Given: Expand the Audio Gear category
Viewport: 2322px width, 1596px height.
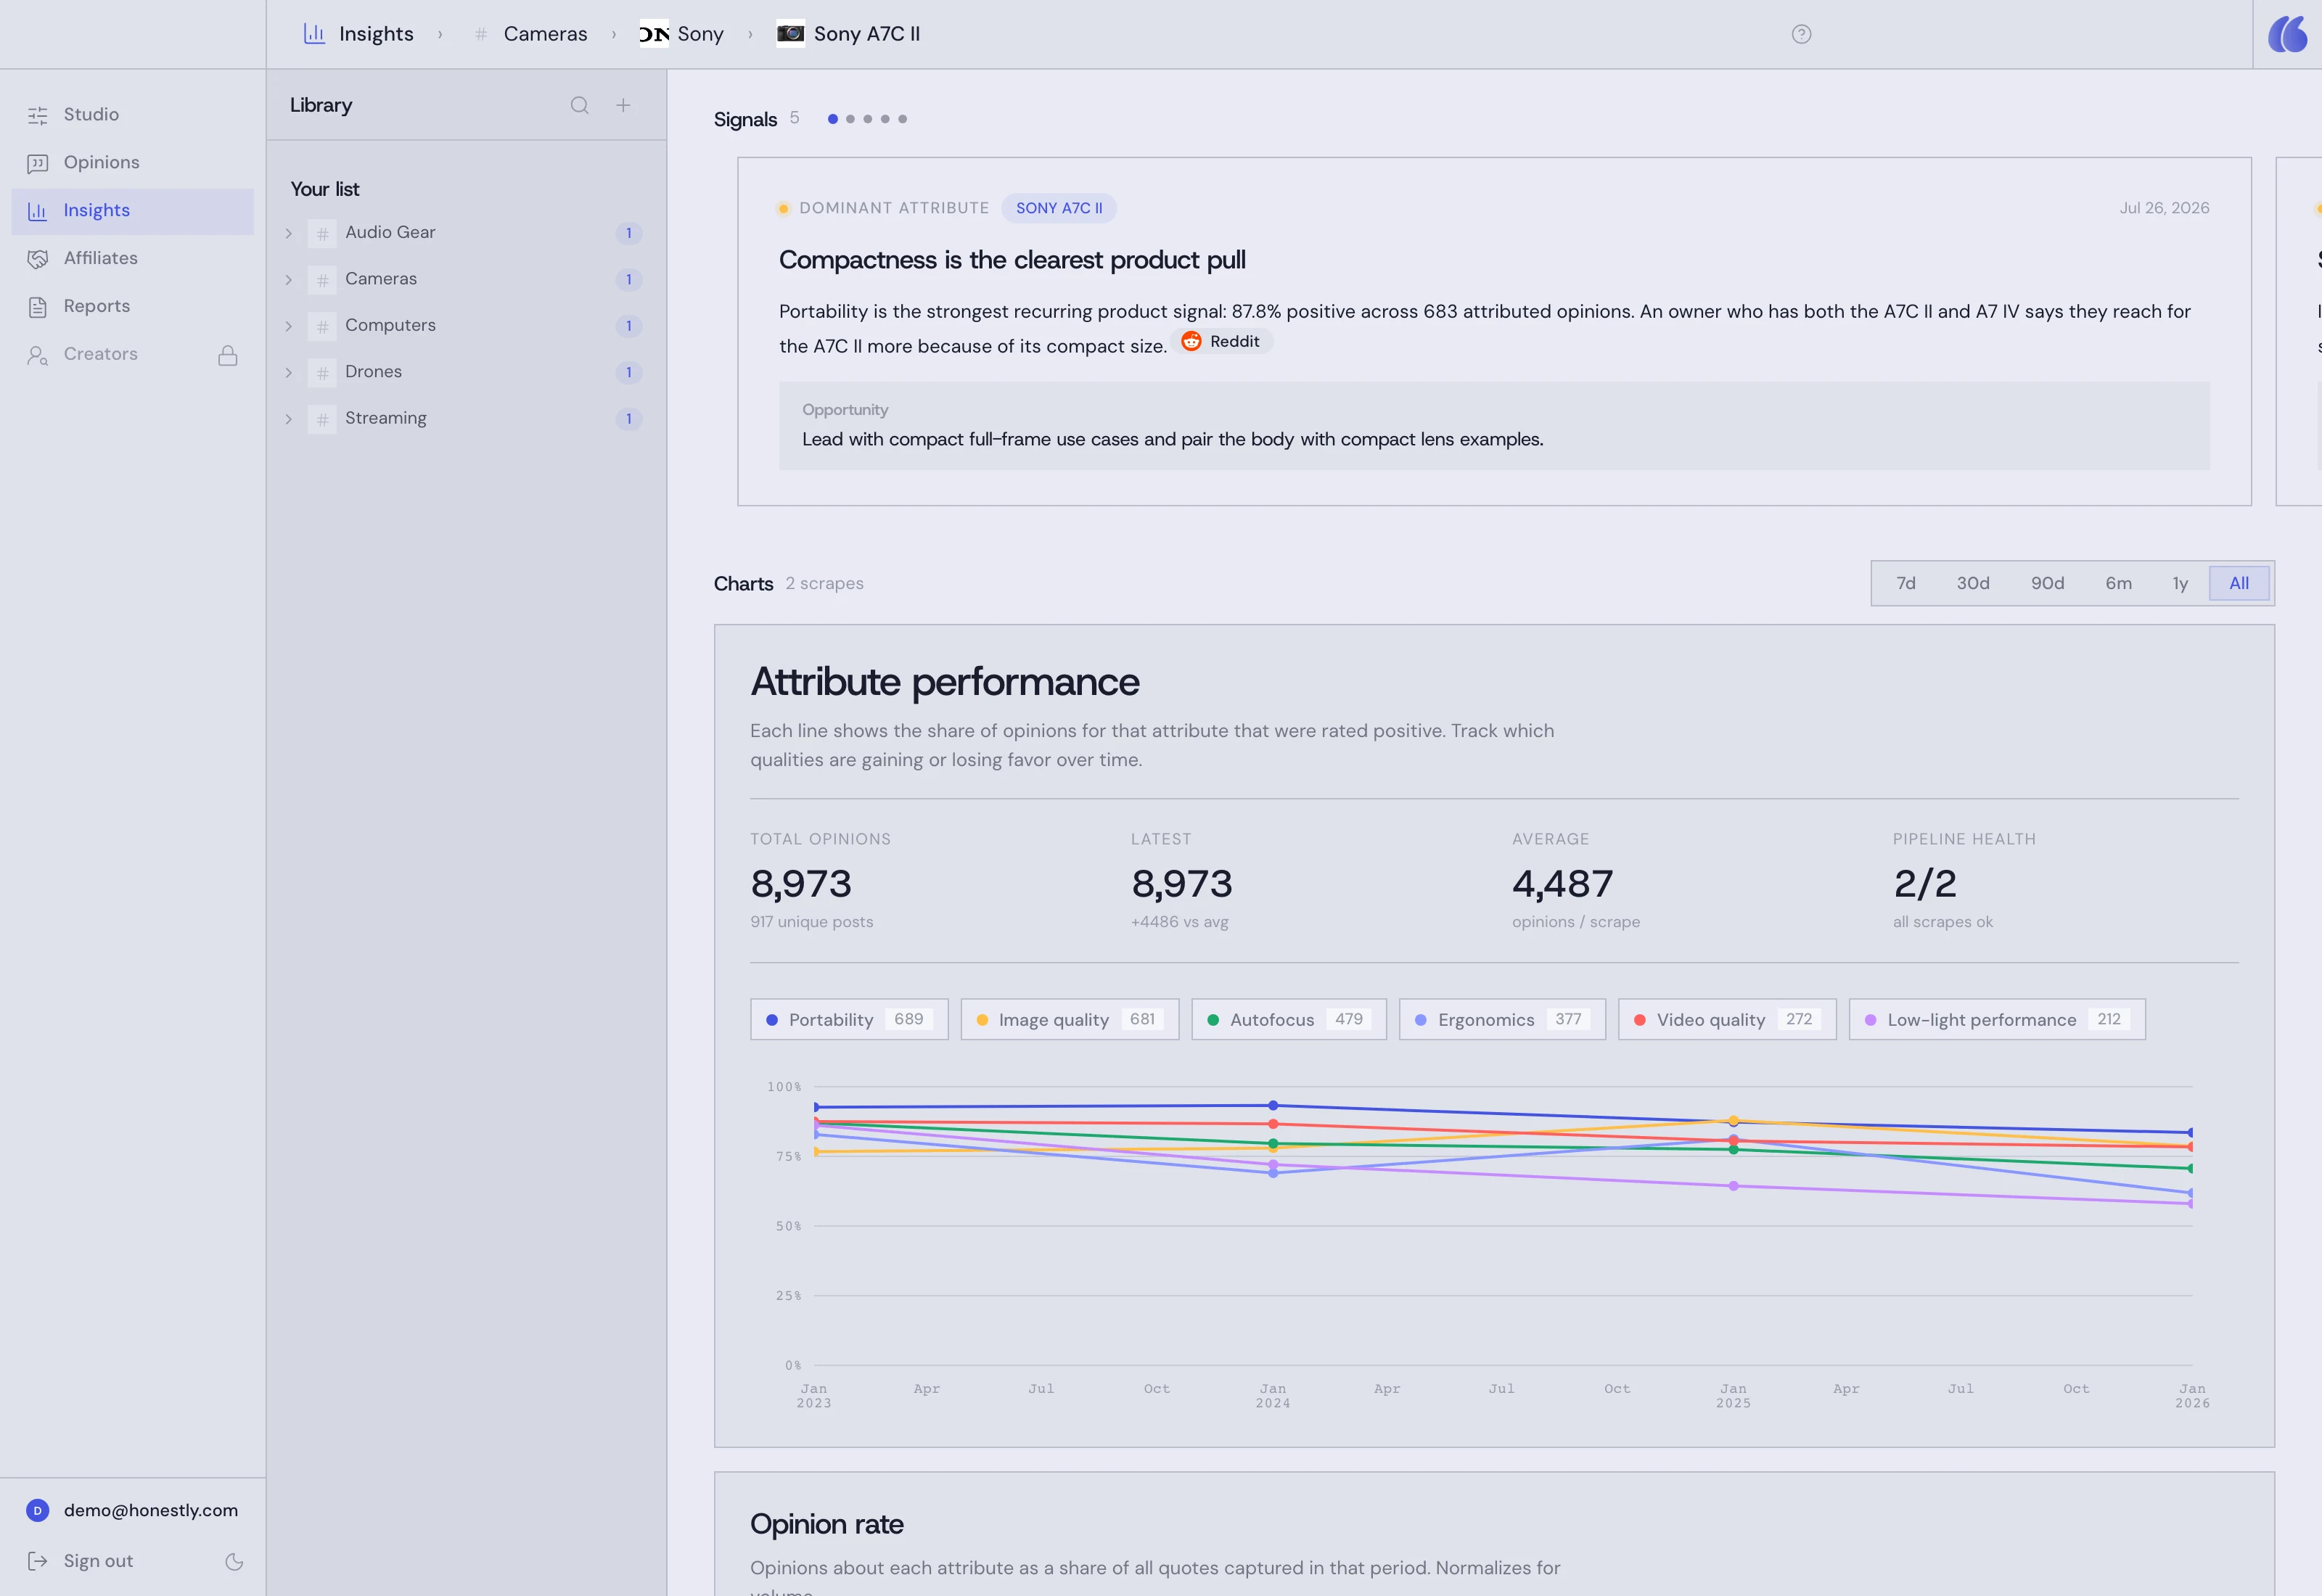Looking at the screenshot, I should [x=289, y=233].
